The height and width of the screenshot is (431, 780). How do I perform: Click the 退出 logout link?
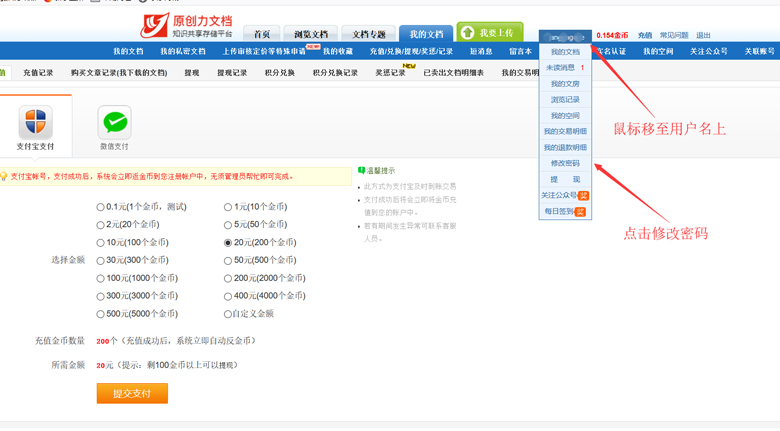703,35
